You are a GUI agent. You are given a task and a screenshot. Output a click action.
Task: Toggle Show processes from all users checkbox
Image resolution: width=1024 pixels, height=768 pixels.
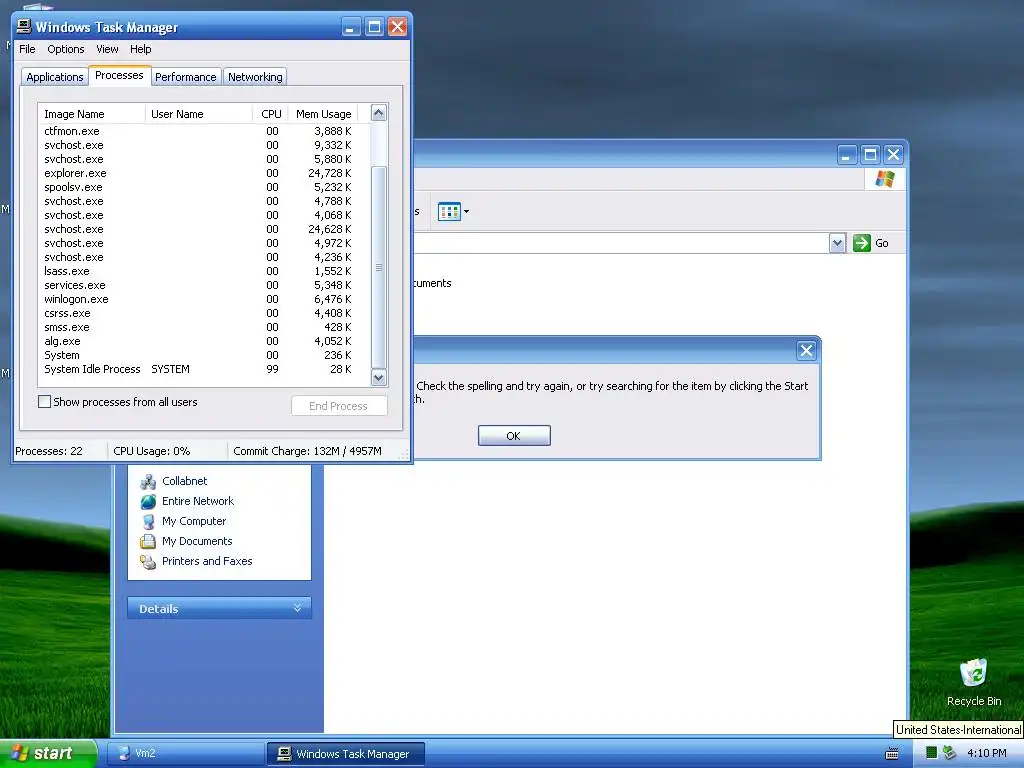tap(44, 402)
